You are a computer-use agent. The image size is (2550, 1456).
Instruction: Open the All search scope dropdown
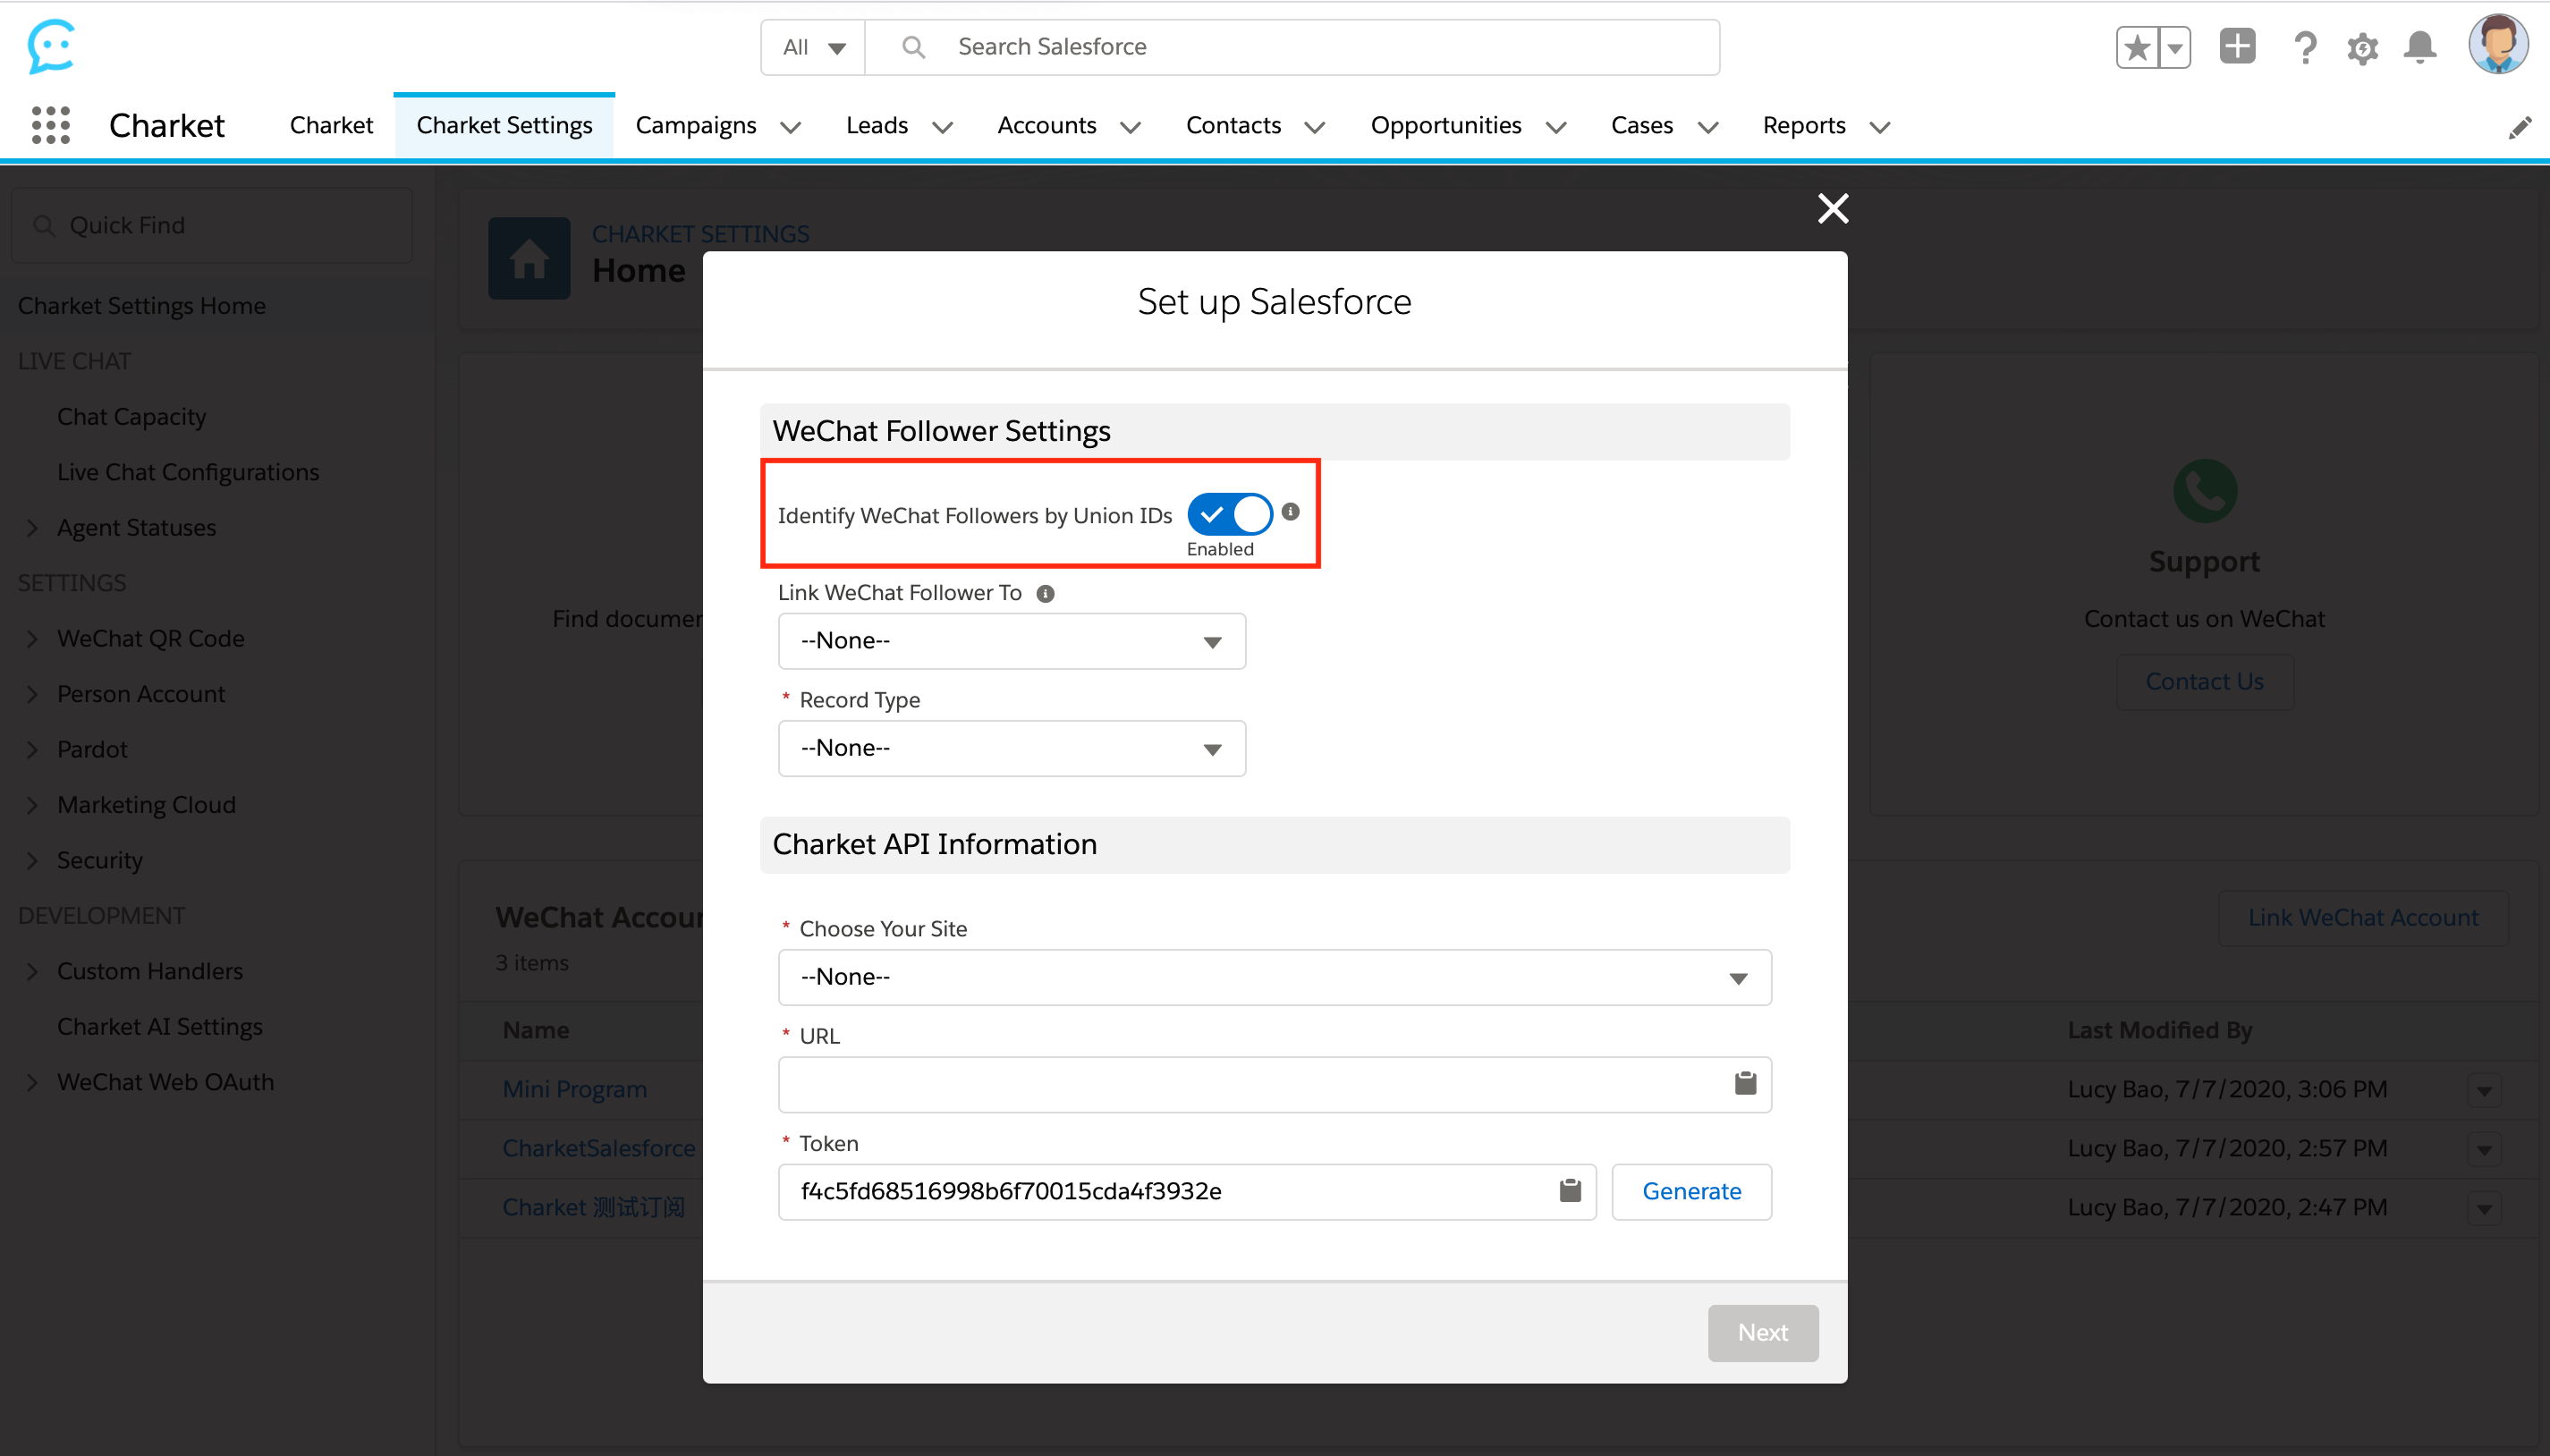pyautogui.click(x=813, y=47)
